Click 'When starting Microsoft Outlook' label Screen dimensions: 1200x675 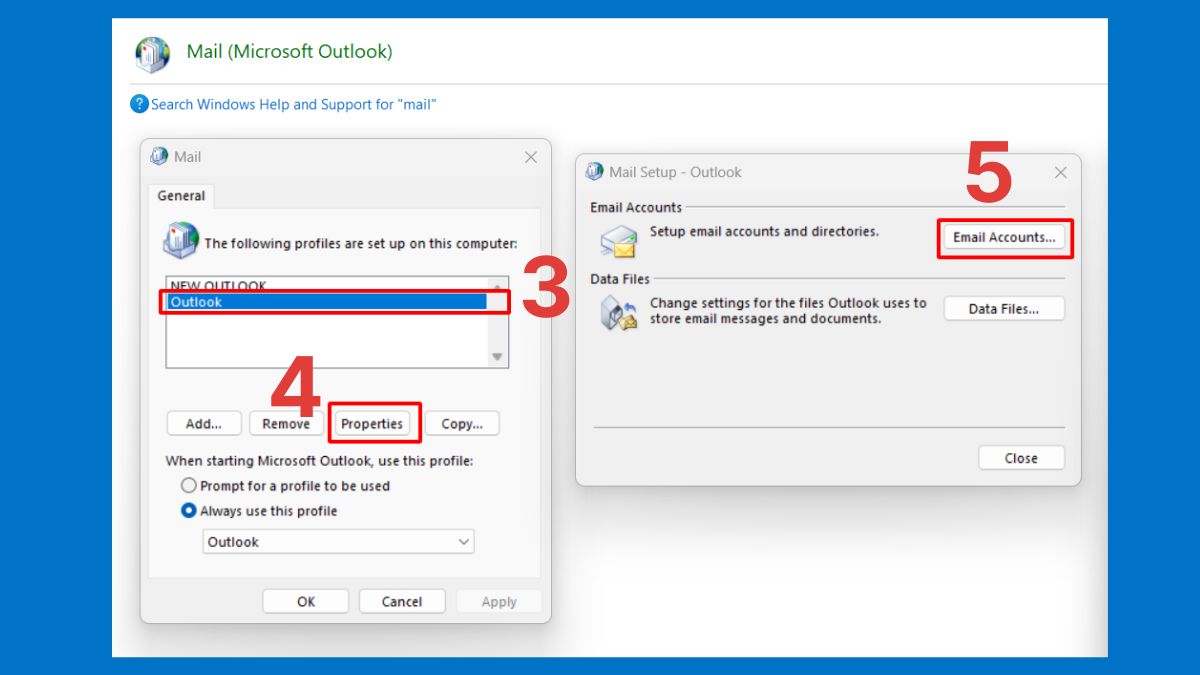pyautogui.click(x=319, y=461)
